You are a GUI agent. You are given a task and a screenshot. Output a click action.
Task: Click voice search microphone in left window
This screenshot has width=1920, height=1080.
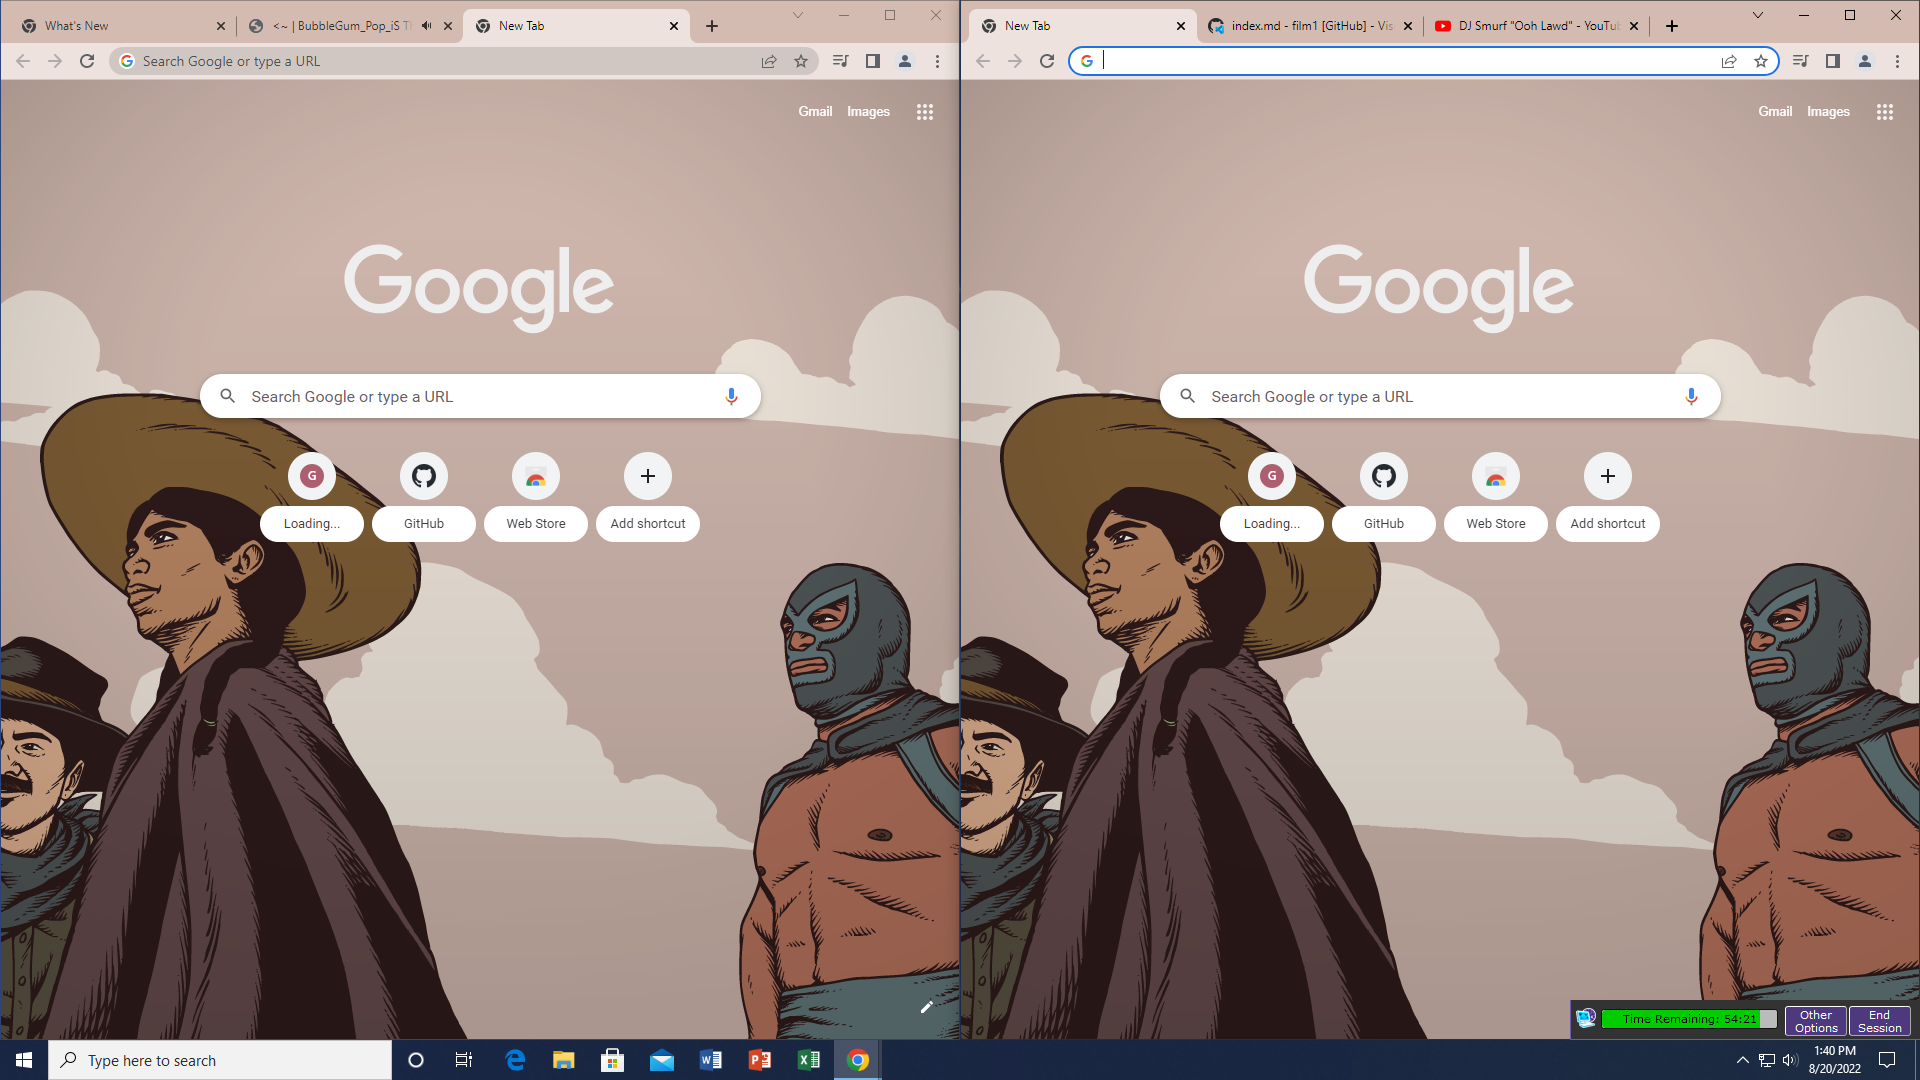point(731,396)
